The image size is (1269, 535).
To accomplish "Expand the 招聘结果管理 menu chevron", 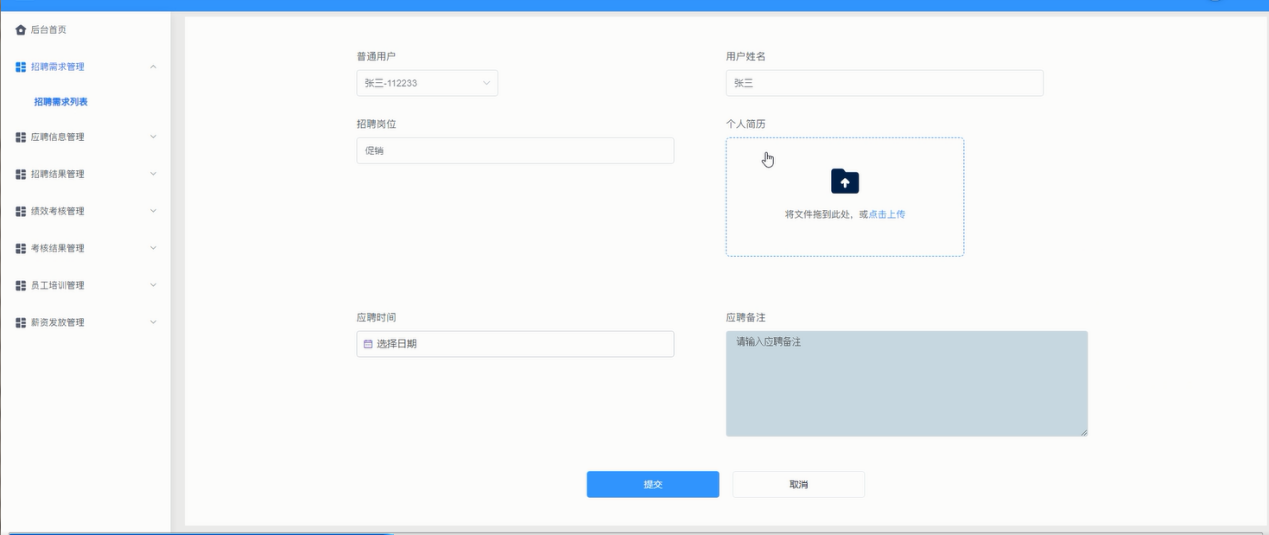I will coord(153,174).
